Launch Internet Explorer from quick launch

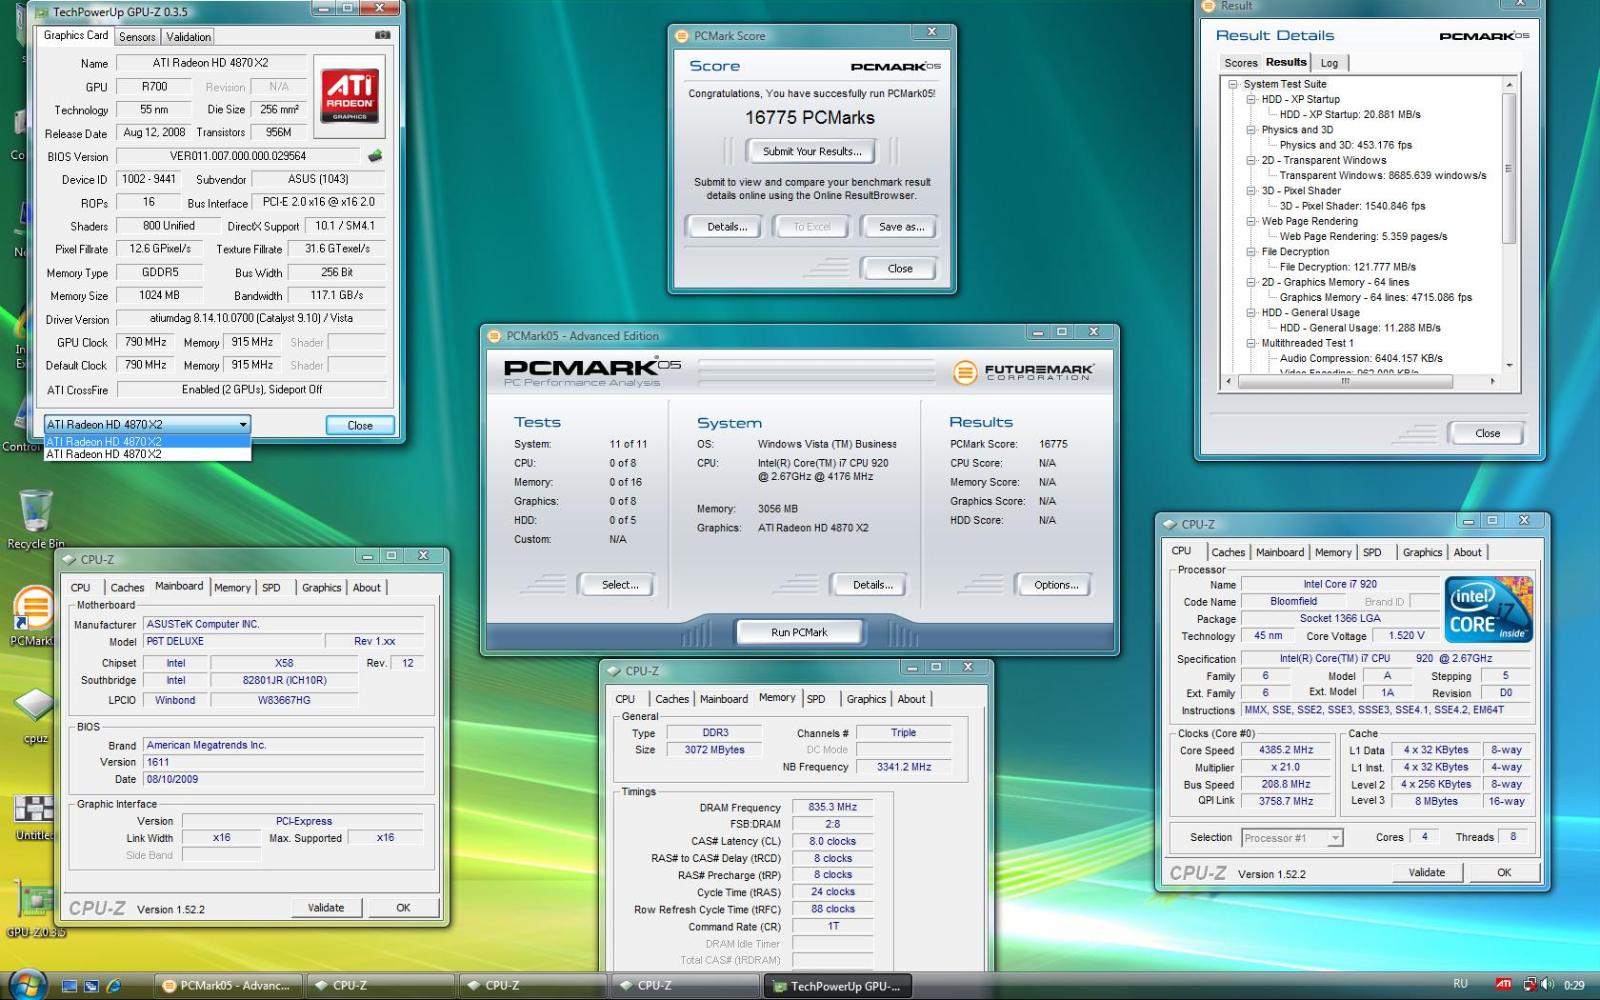pos(114,986)
